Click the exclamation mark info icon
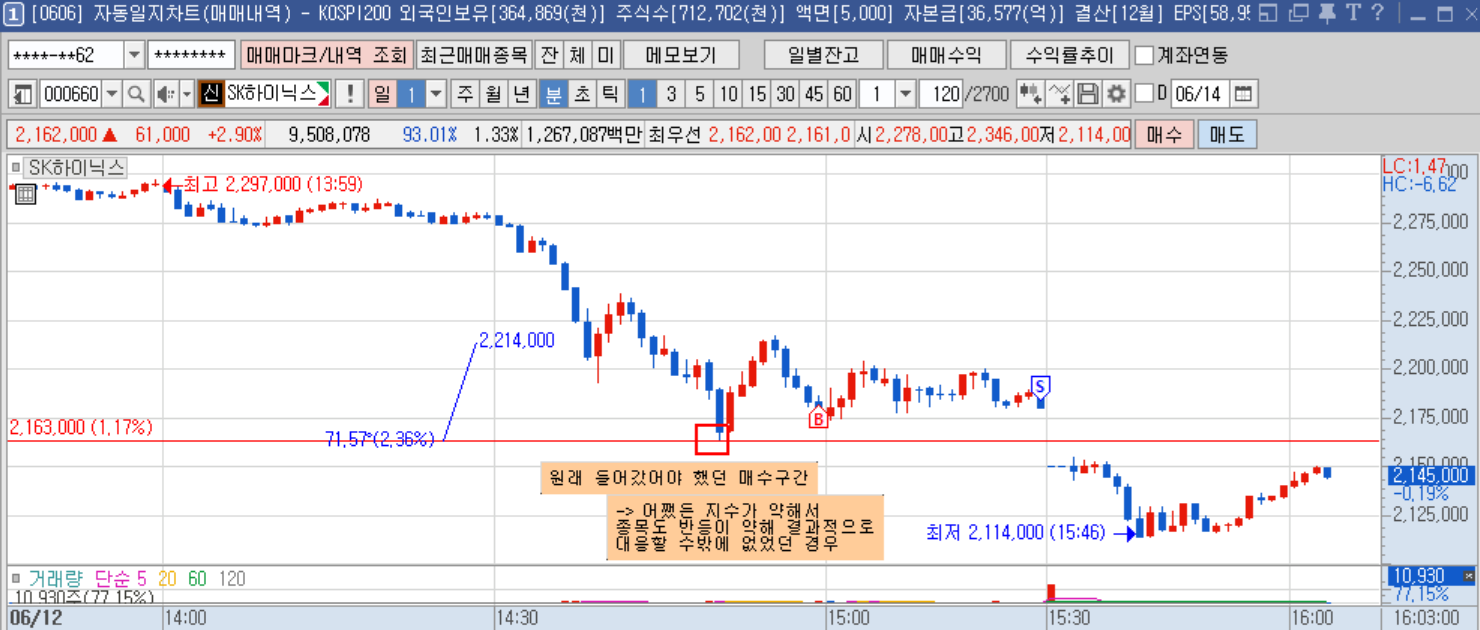The height and width of the screenshot is (630, 1480). 350,95
